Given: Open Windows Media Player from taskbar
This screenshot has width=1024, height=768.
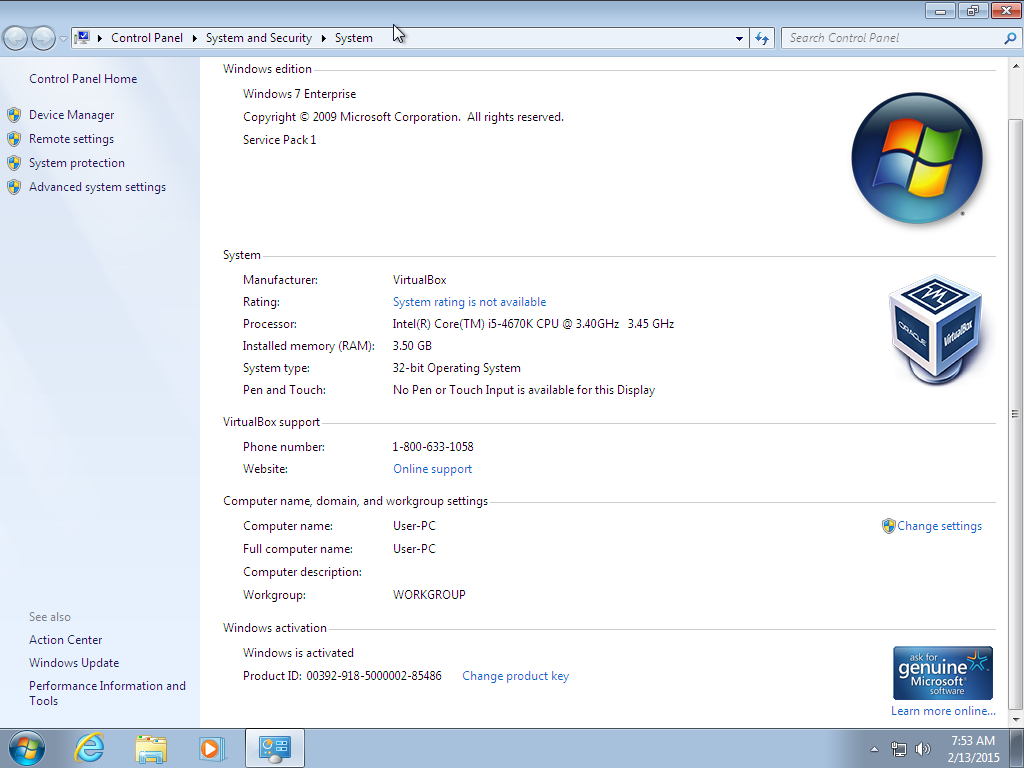Looking at the screenshot, I should click(x=212, y=748).
